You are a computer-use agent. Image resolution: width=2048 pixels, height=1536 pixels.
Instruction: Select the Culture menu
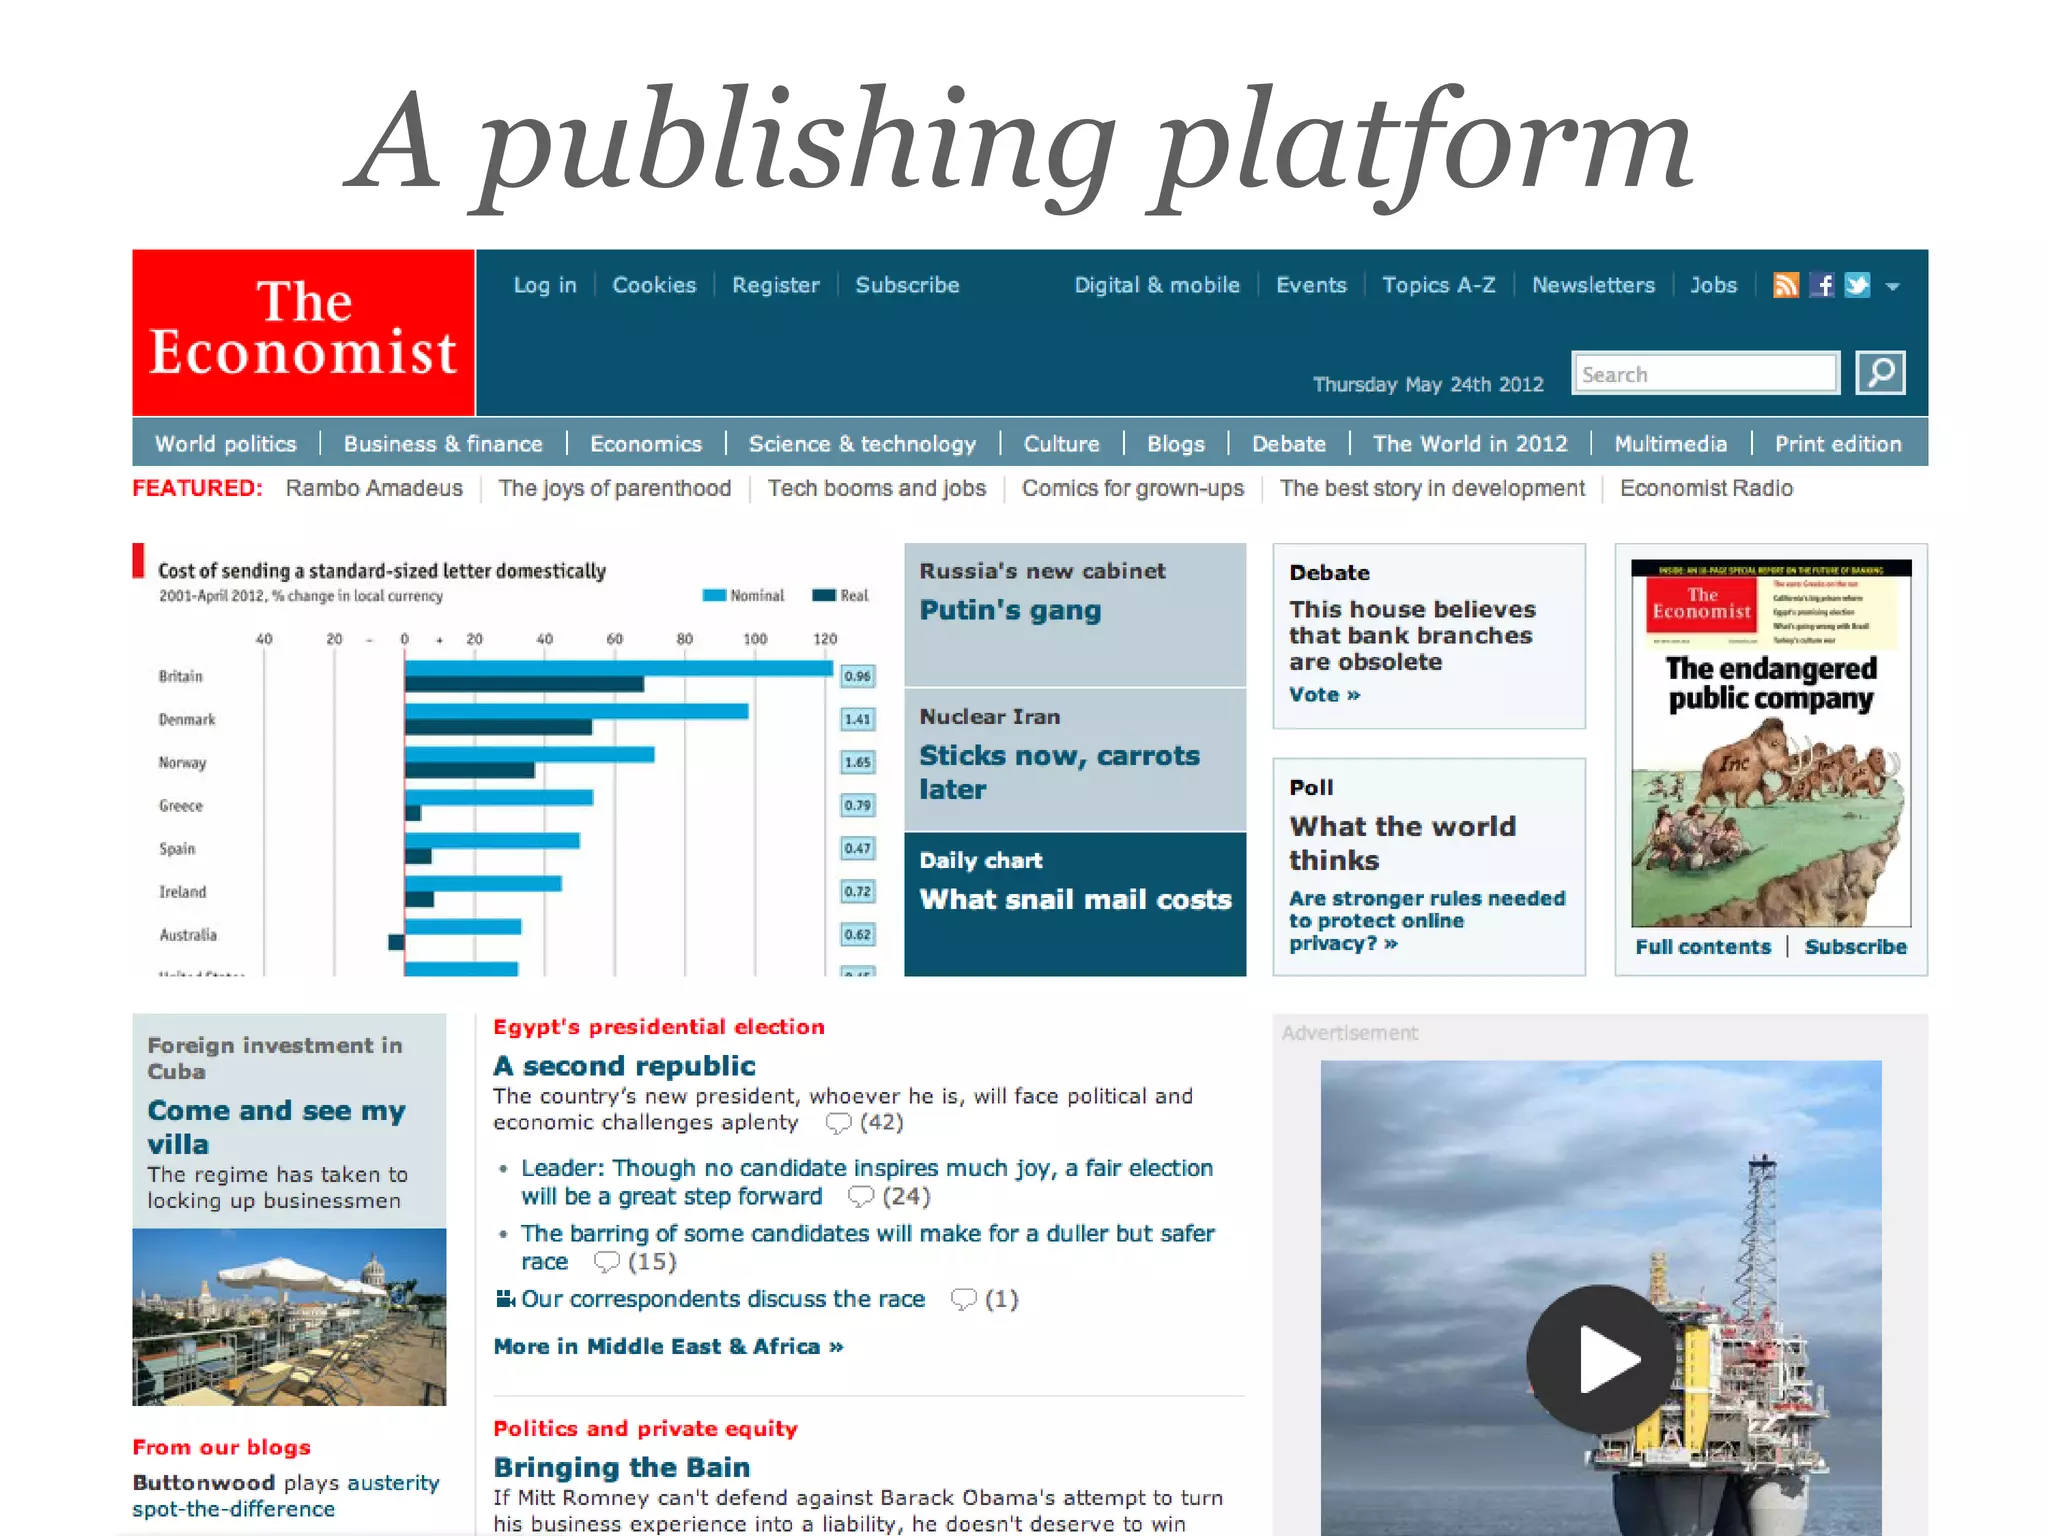pyautogui.click(x=1061, y=443)
